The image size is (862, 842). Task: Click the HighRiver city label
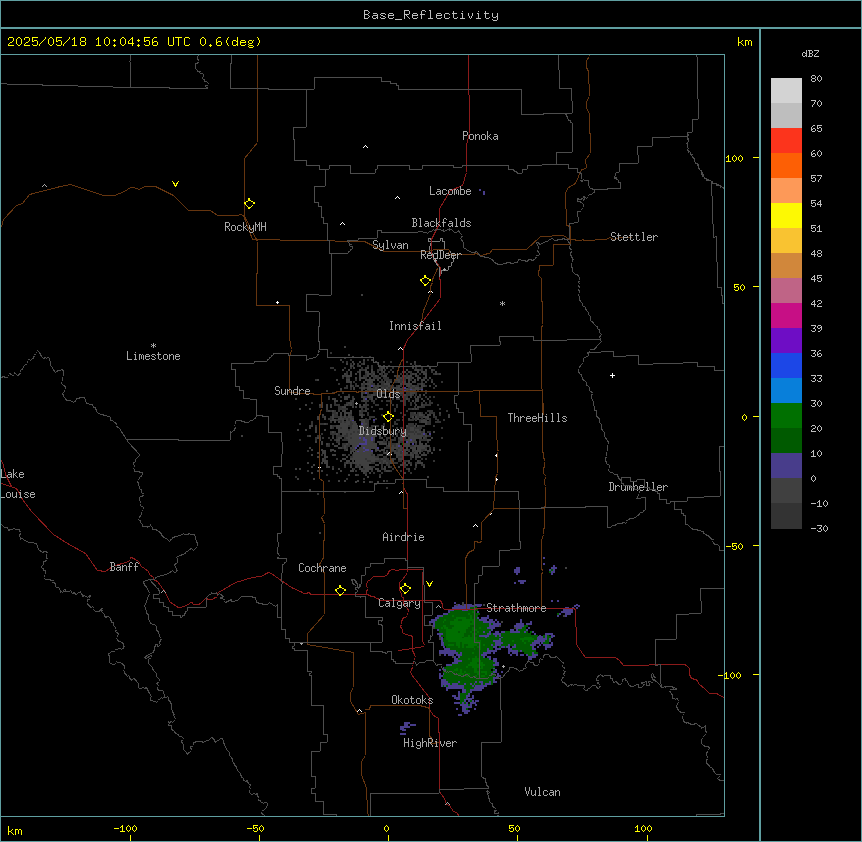(430, 743)
